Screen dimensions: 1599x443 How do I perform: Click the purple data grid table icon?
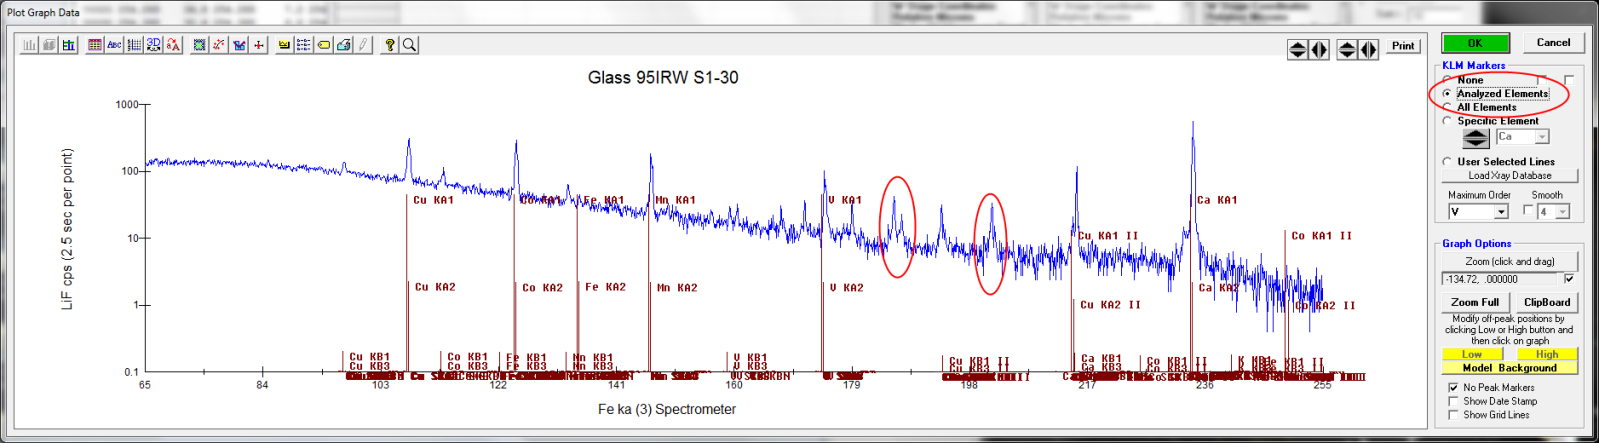click(95, 45)
